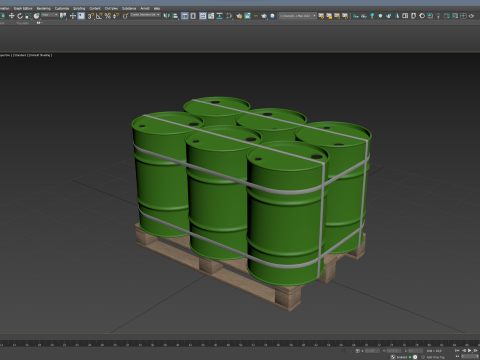
Task: Open Edit Named Selection Sets
Action: click(125, 16)
